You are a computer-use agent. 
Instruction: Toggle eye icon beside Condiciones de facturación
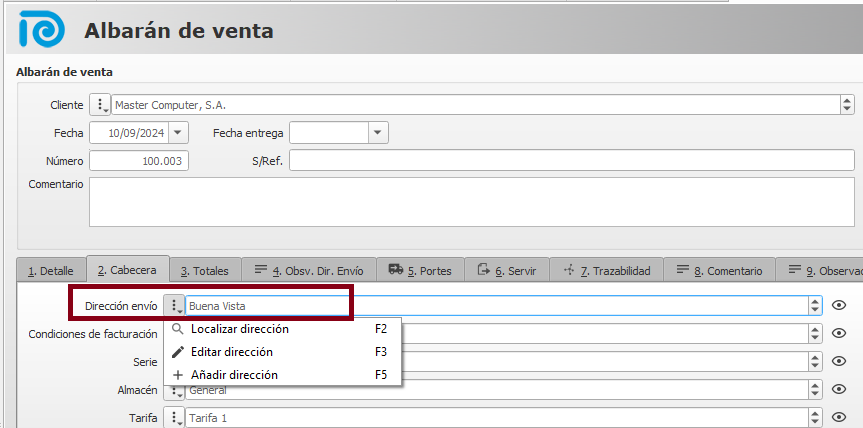839,334
